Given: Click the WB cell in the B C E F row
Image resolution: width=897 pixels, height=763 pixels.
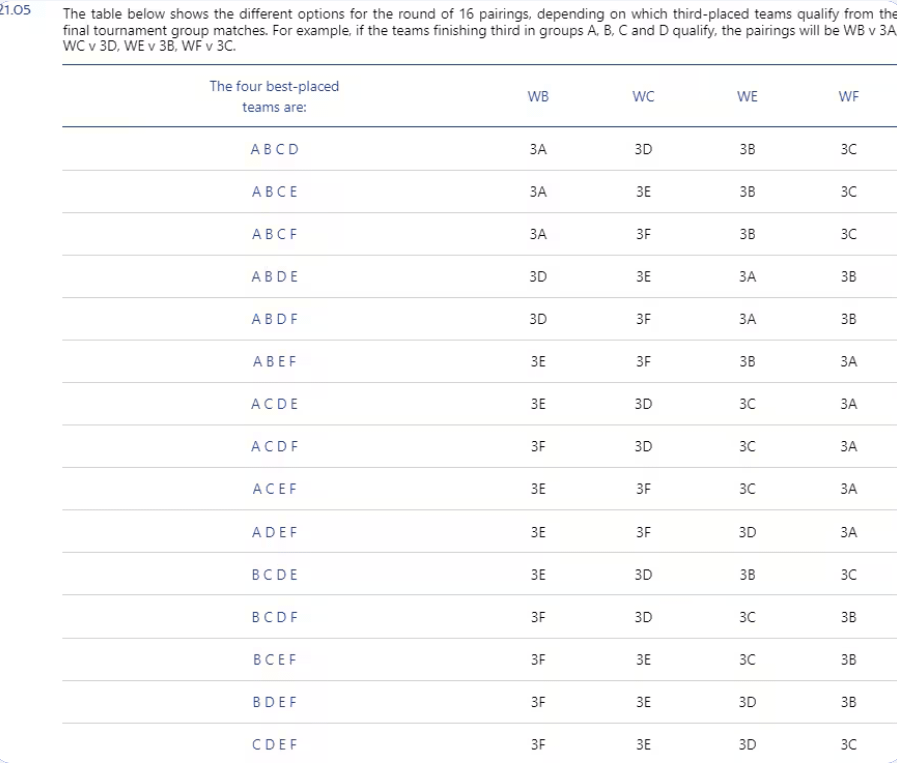Looking at the screenshot, I should pos(538,660).
